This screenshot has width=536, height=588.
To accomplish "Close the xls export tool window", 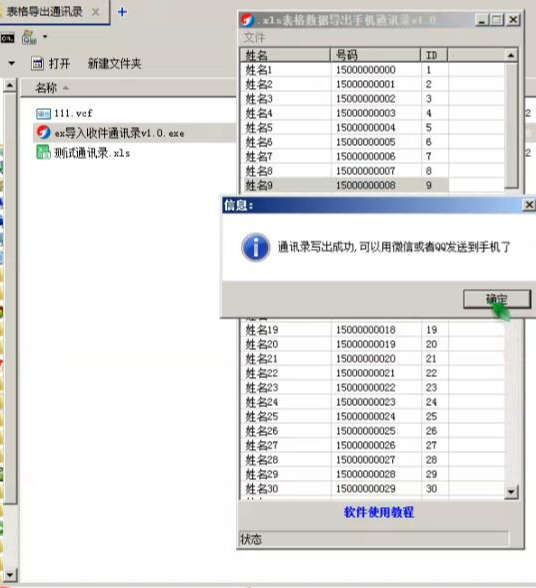I will (513, 20).
